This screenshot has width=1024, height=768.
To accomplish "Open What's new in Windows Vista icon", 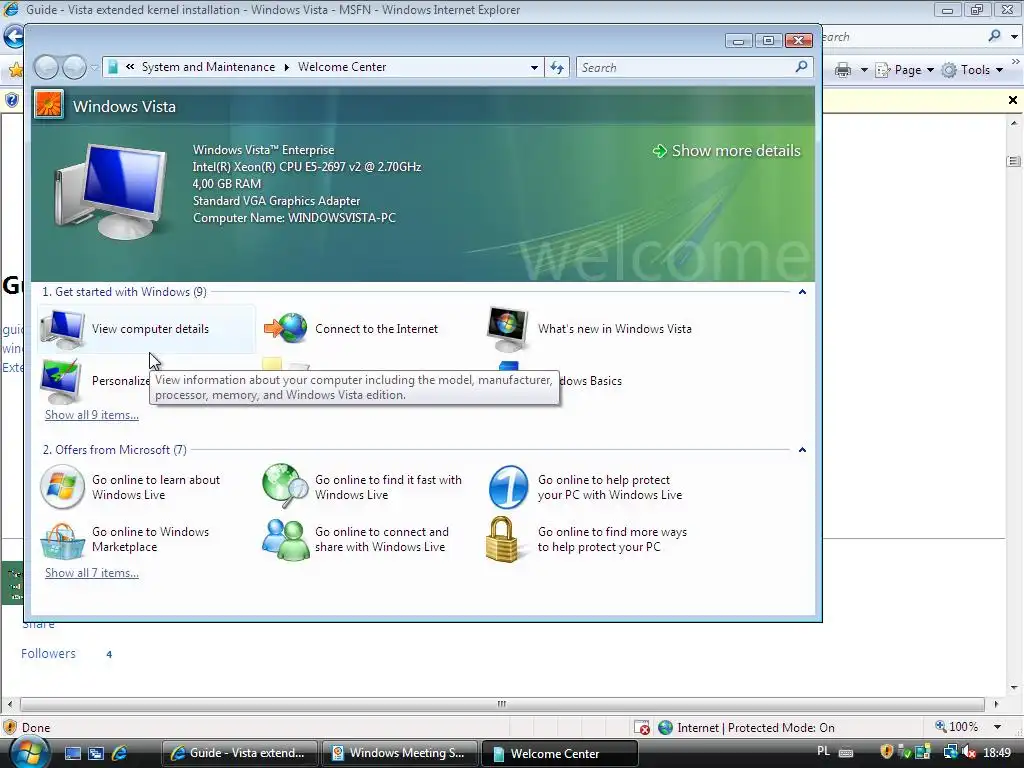I will 507,328.
